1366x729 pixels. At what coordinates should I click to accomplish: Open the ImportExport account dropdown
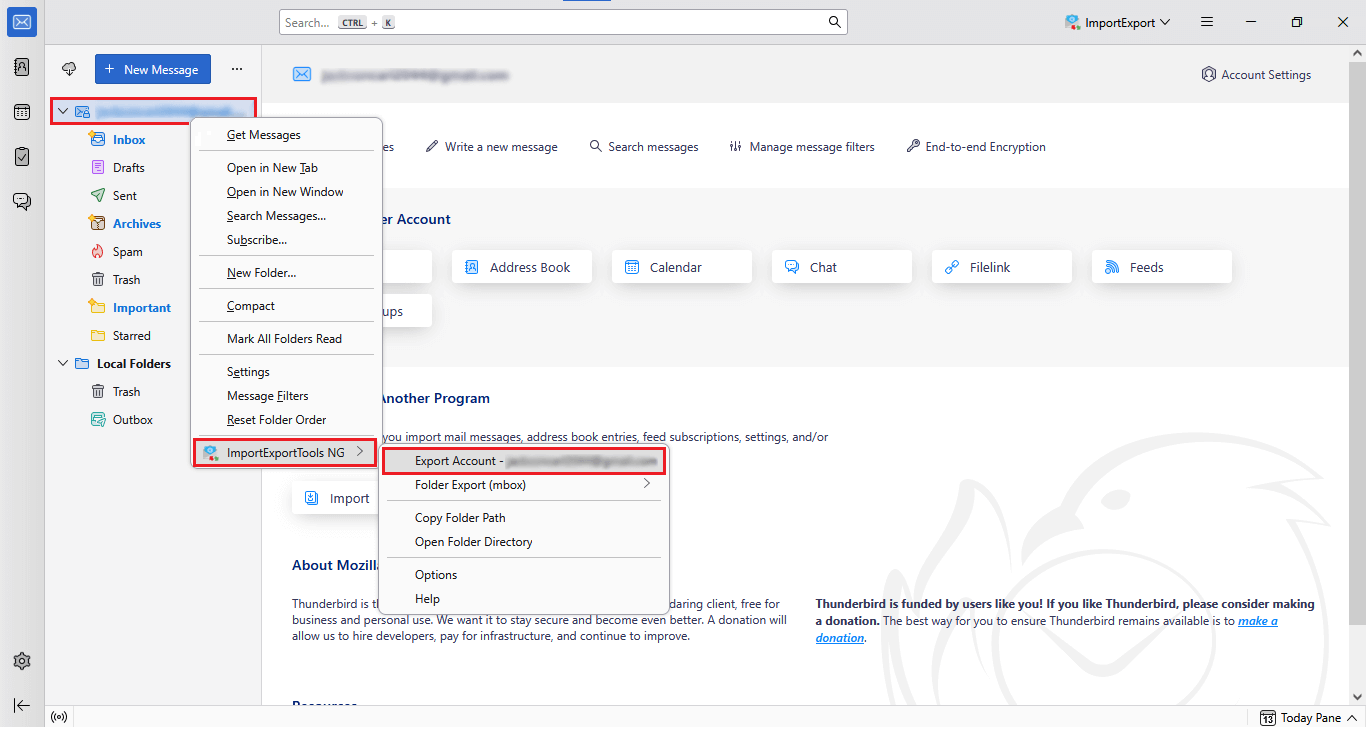click(x=1117, y=21)
